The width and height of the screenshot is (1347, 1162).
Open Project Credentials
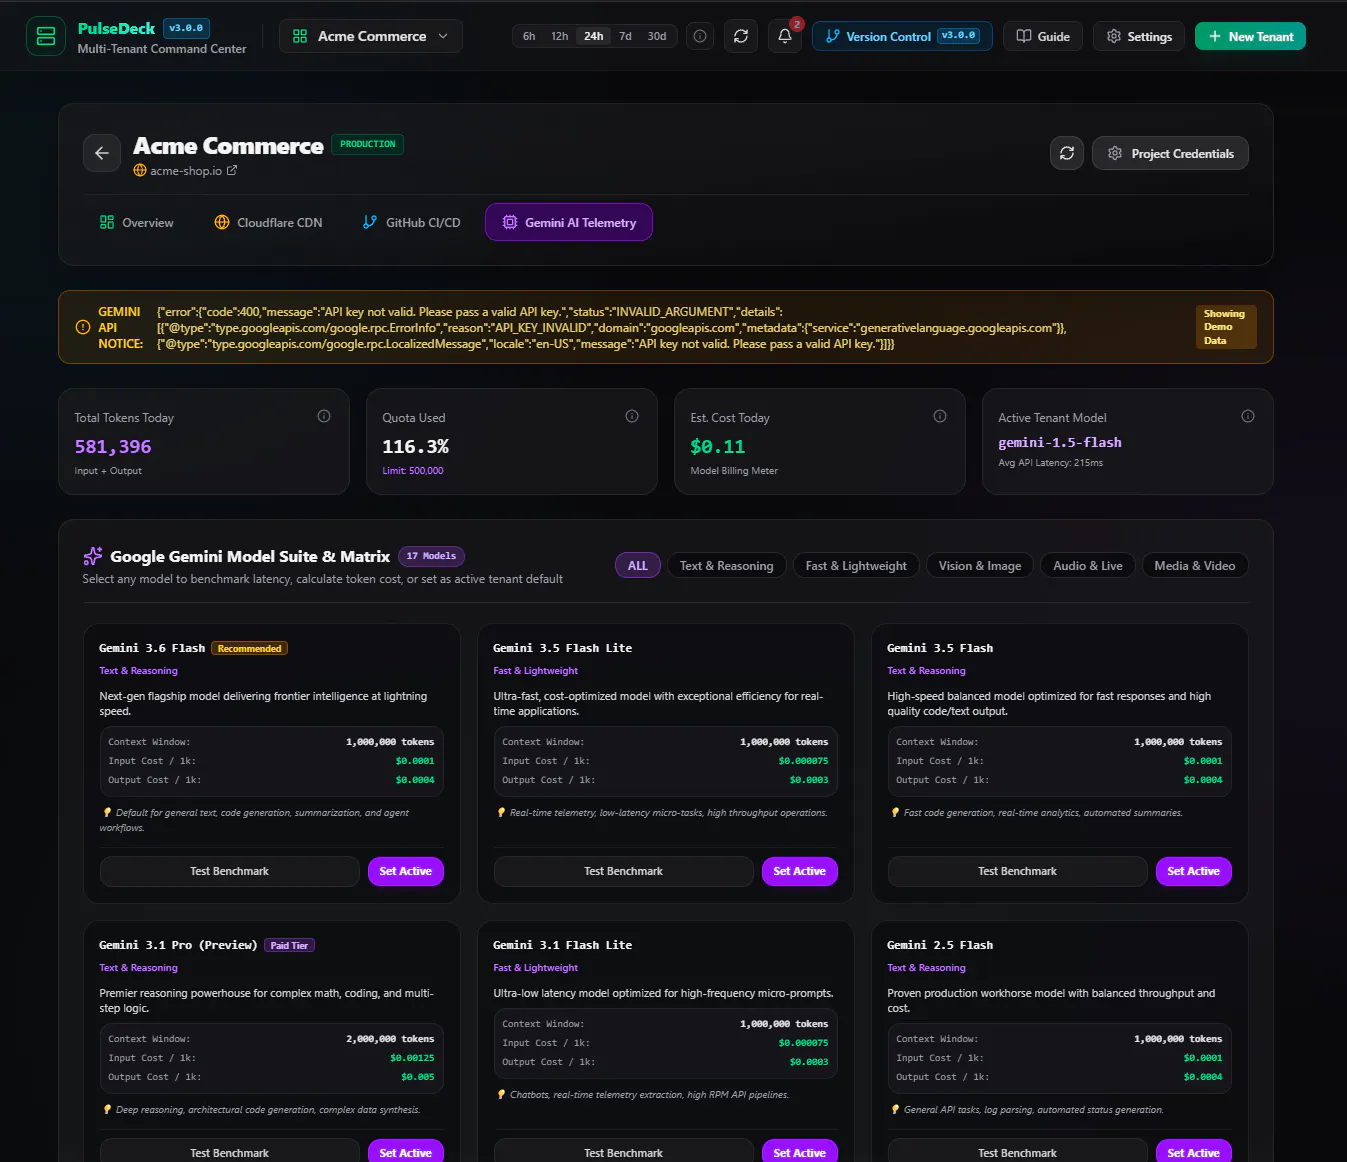(1170, 153)
